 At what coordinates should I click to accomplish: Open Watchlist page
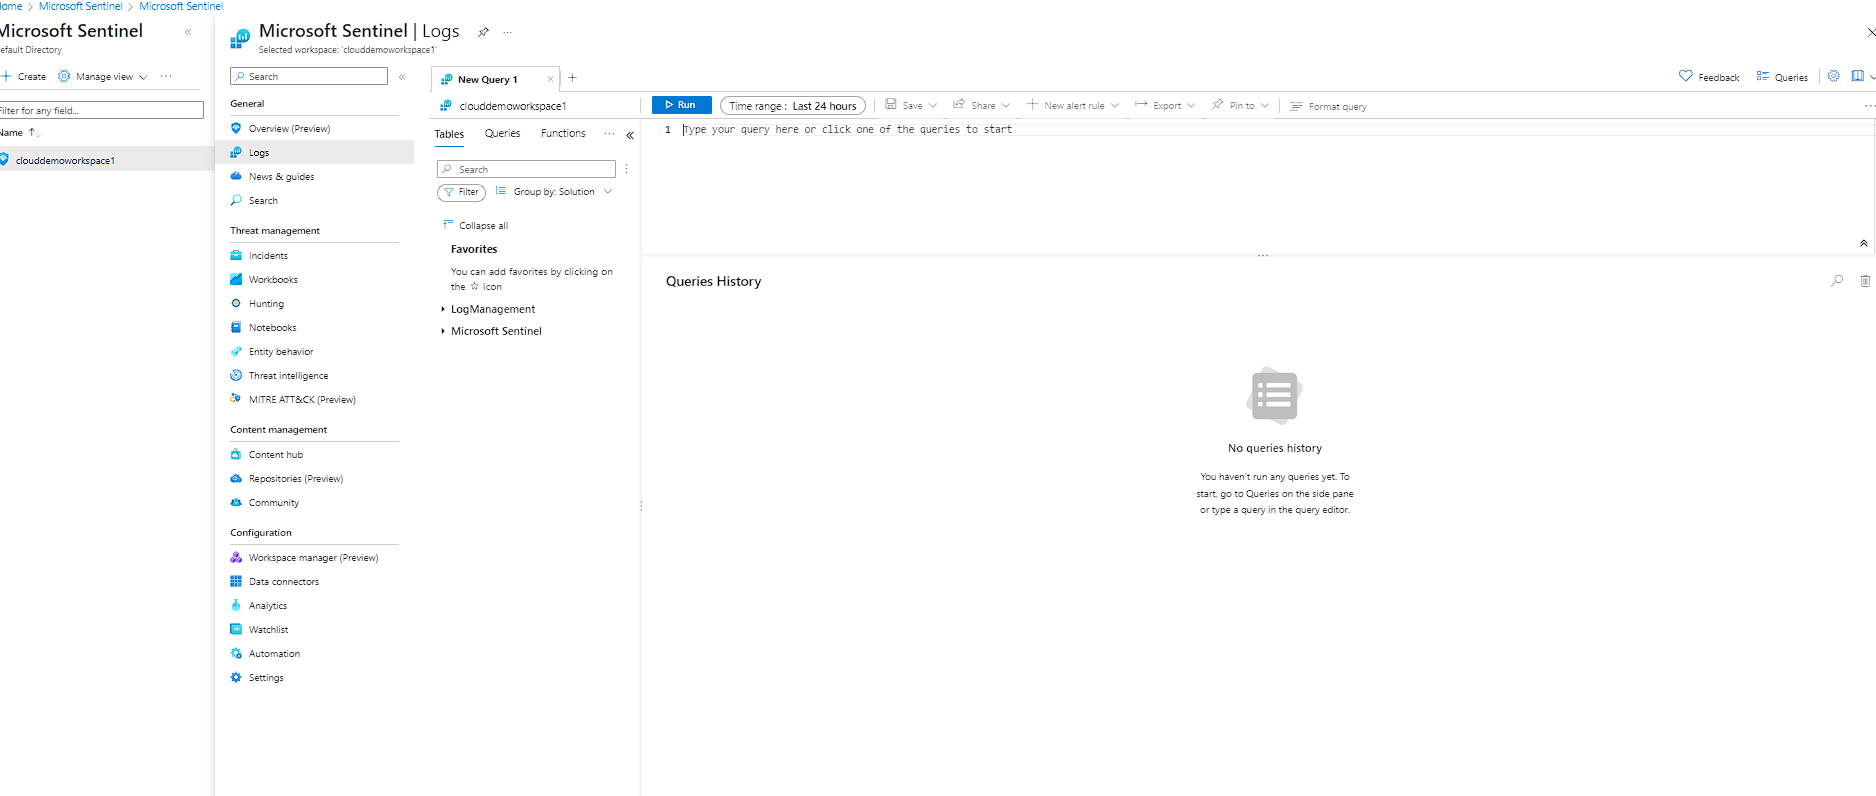coord(268,629)
